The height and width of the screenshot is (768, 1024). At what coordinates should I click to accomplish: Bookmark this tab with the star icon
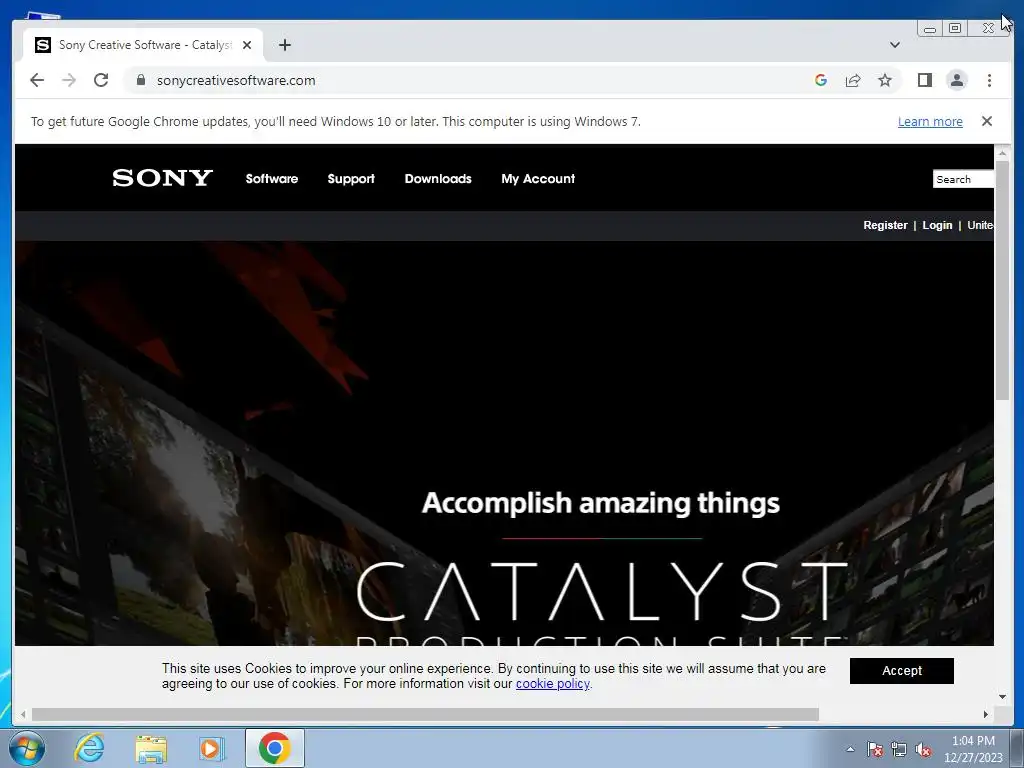tap(885, 80)
